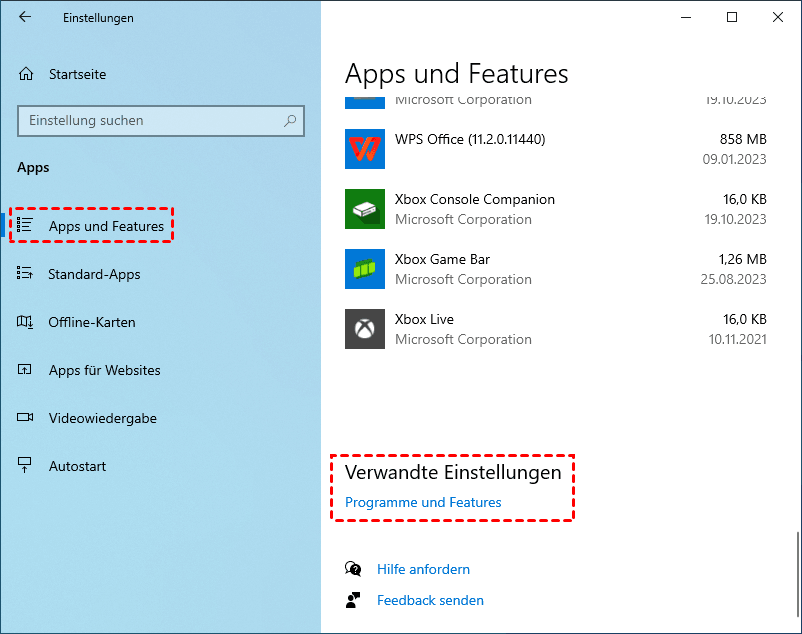
Task: Open Videowiedergabe settings
Action: click(102, 418)
